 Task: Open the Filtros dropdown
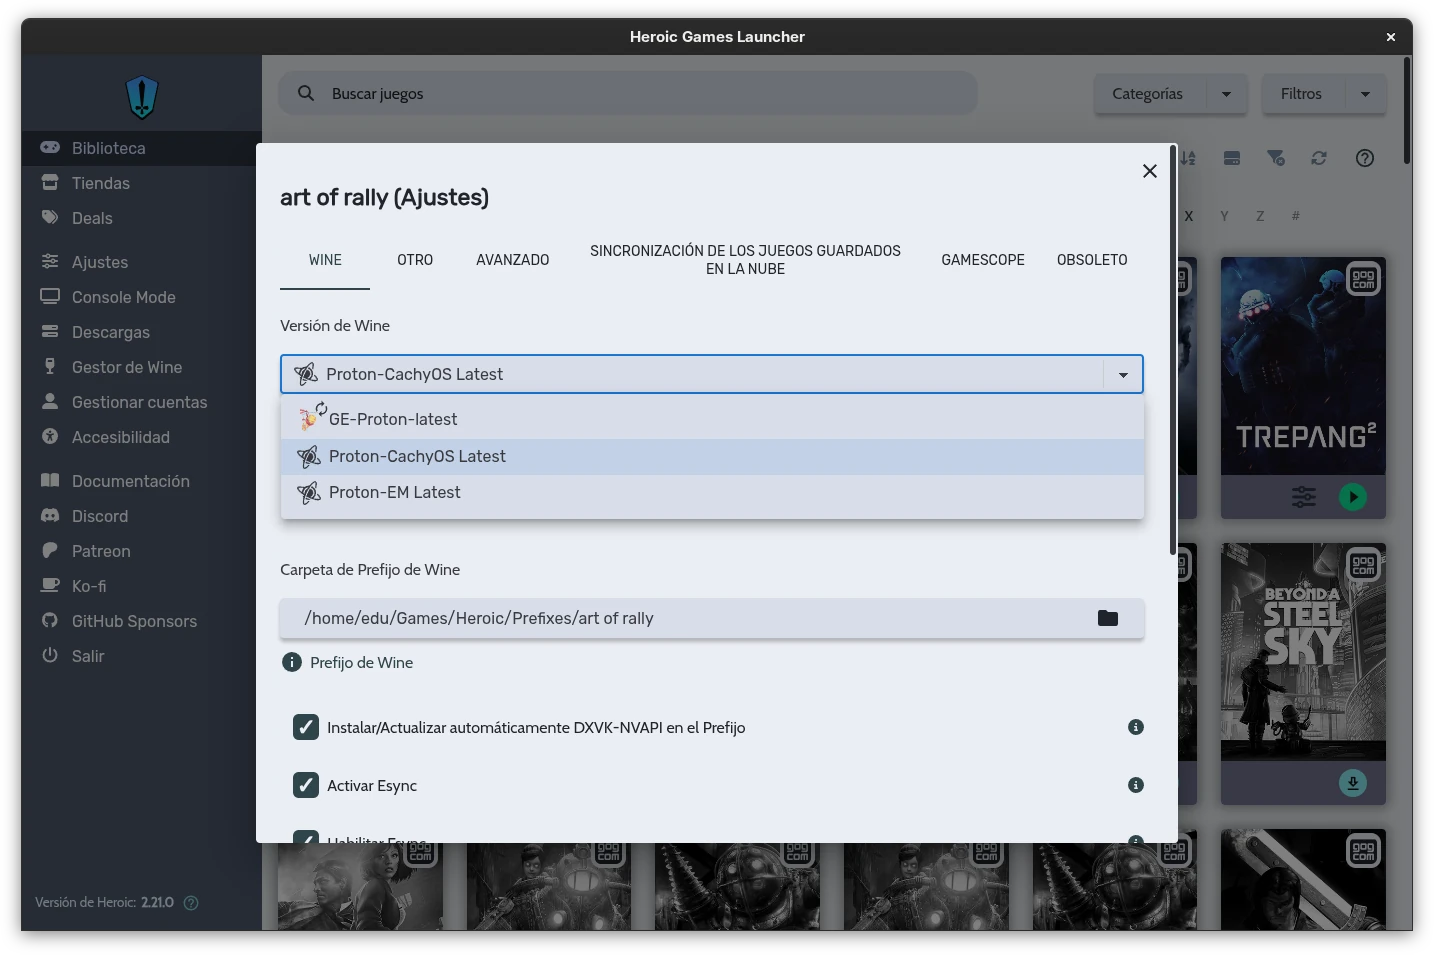tap(1324, 94)
